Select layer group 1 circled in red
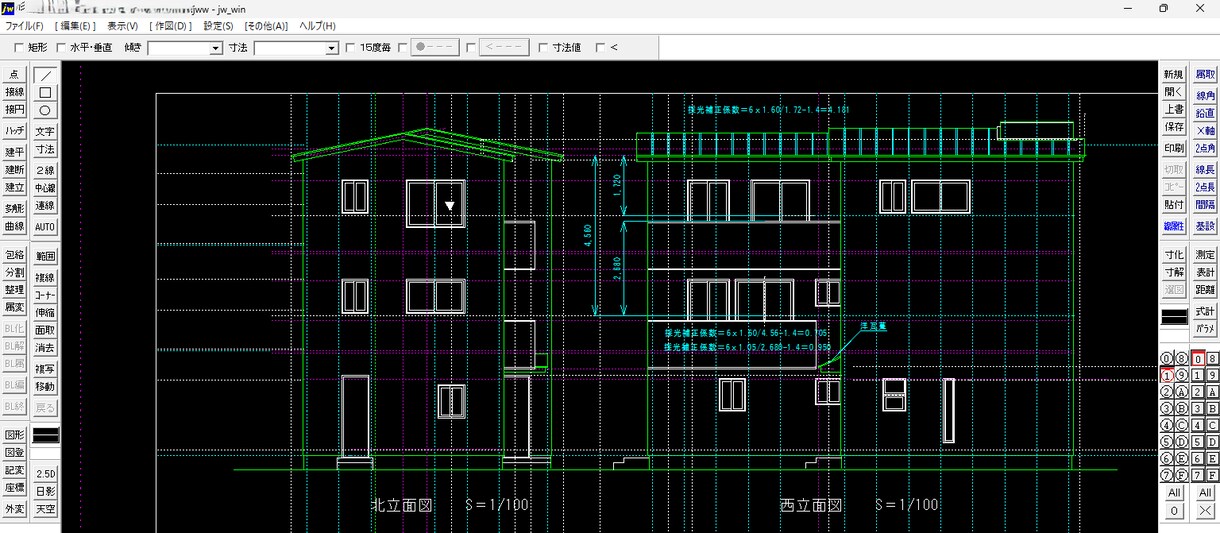 tap(1166, 375)
